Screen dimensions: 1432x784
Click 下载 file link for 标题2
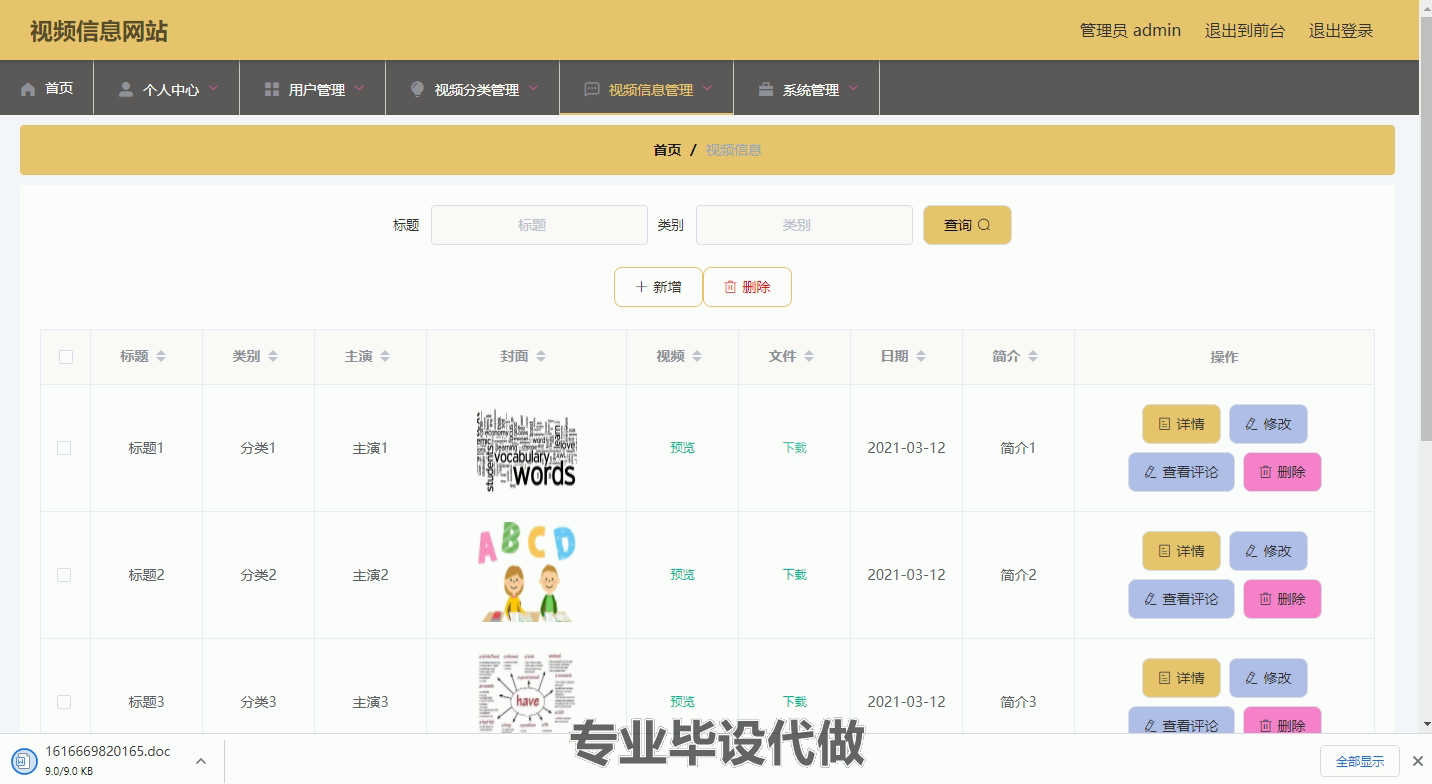tap(794, 575)
